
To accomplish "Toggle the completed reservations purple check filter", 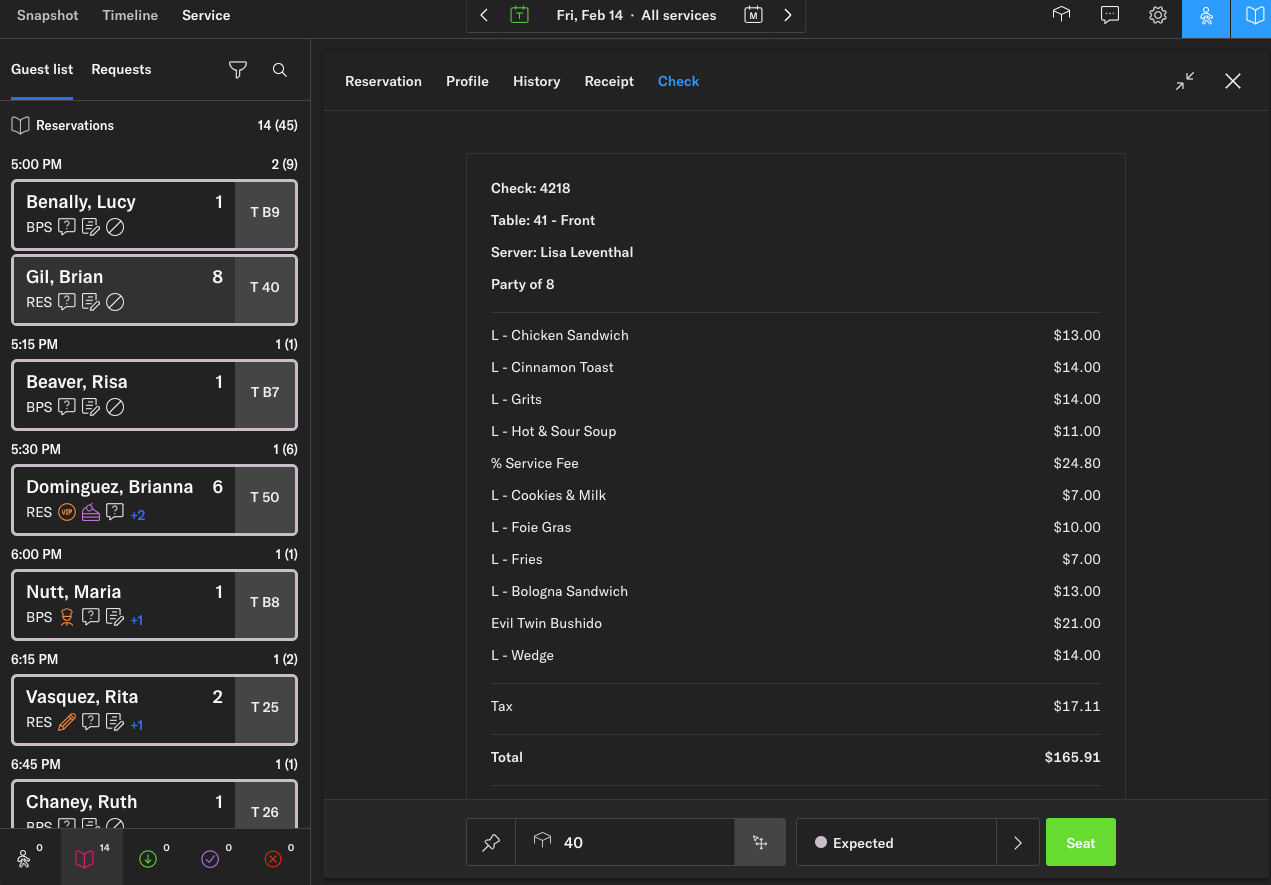I will coord(211,859).
